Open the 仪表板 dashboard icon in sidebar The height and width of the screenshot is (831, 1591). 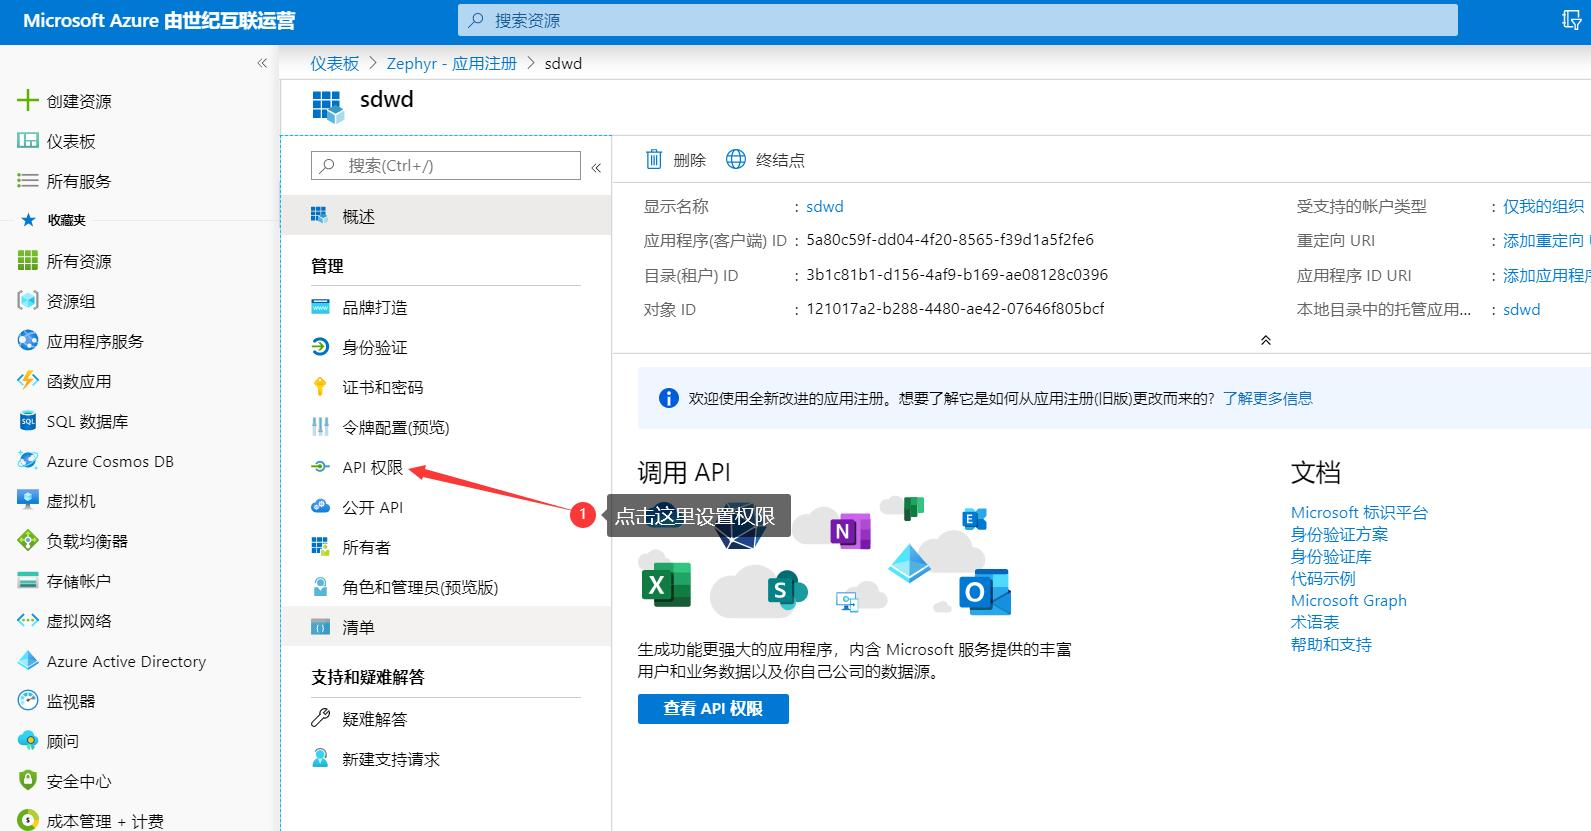(x=27, y=141)
